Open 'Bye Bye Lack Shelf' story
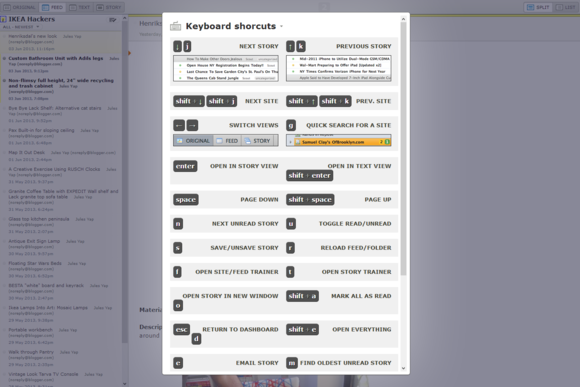The width and height of the screenshot is (580, 387). (x=55, y=108)
